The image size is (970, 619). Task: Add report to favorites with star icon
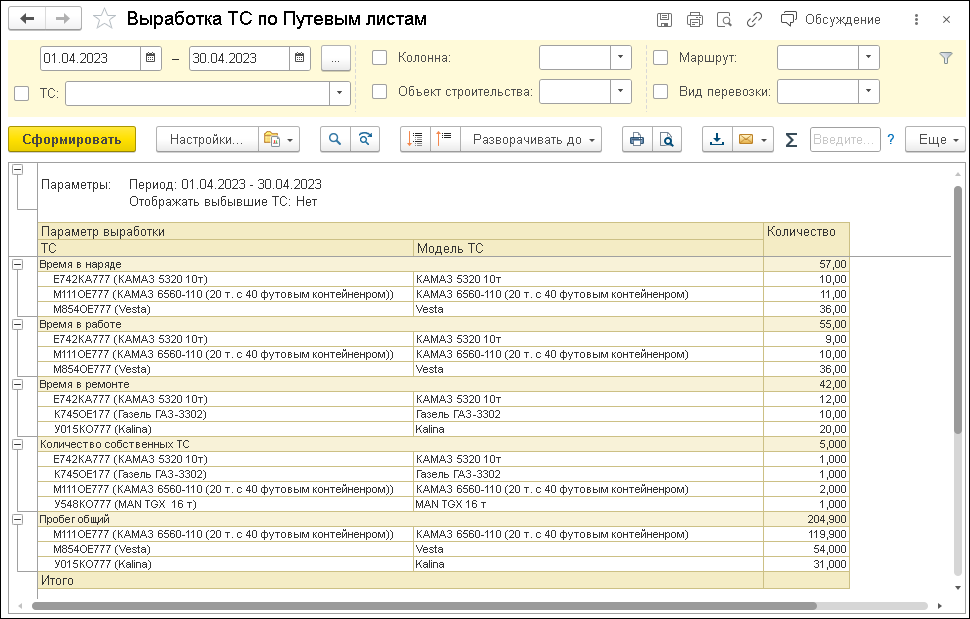coord(104,19)
